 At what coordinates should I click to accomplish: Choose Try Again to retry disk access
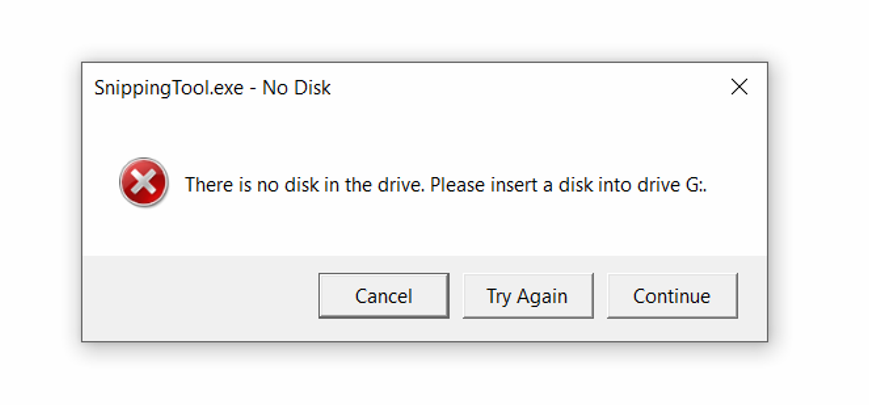[528, 295]
